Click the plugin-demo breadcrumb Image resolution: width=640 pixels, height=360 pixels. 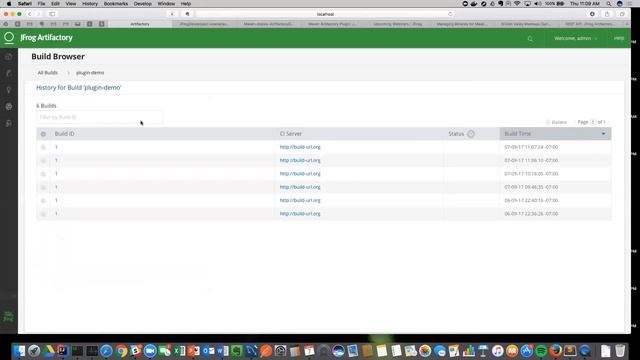90,73
